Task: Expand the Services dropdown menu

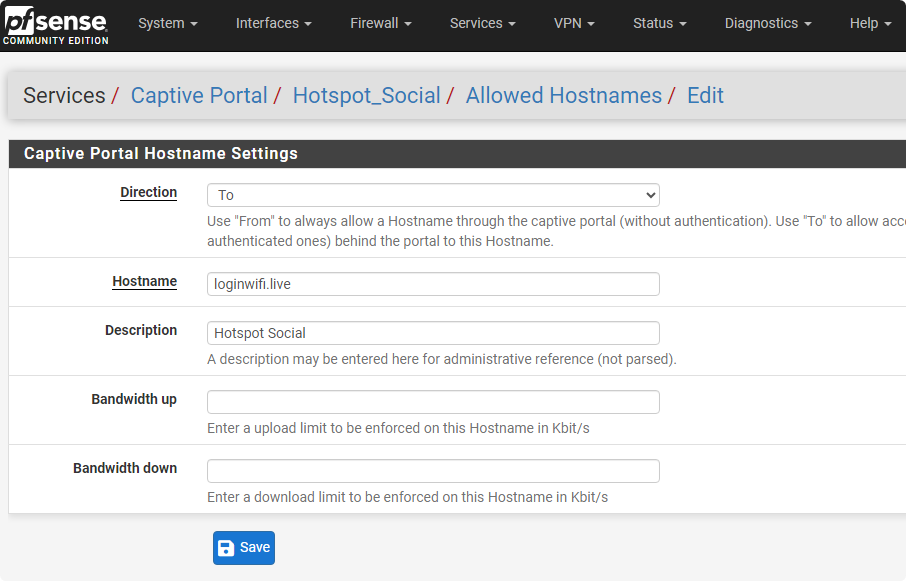Action: click(482, 23)
